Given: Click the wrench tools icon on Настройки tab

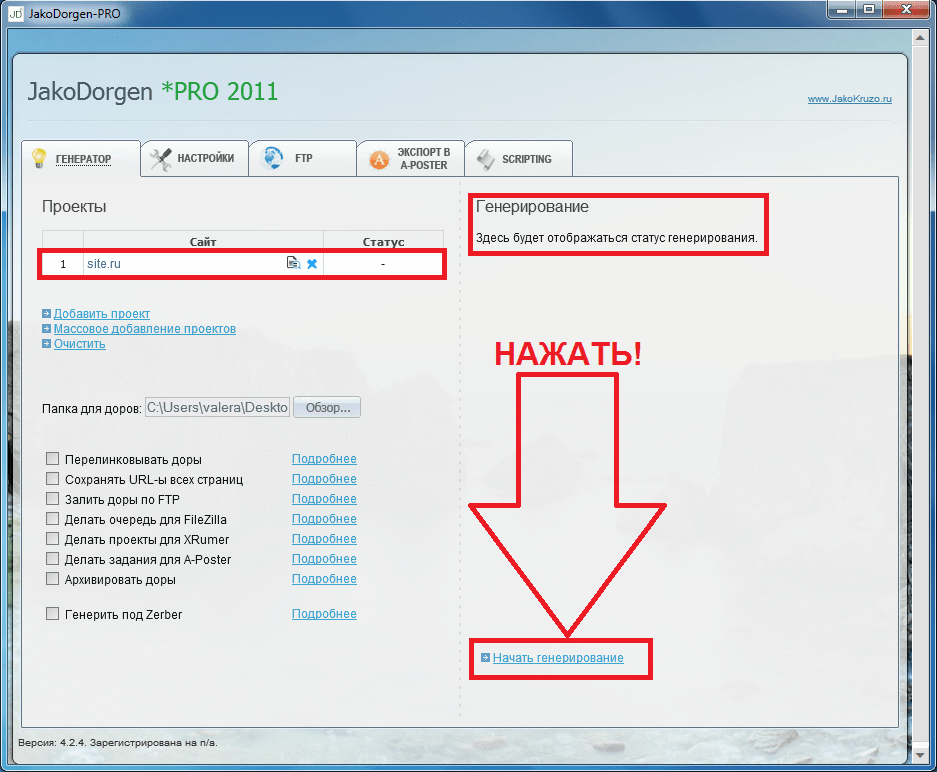Looking at the screenshot, I should 161,159.
